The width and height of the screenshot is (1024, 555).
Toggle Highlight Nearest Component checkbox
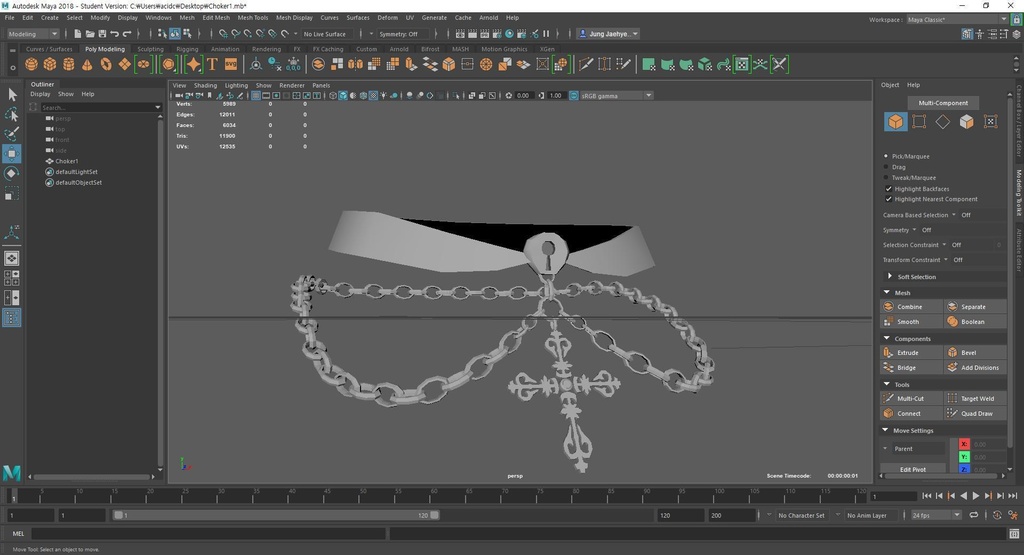(888, 199)
